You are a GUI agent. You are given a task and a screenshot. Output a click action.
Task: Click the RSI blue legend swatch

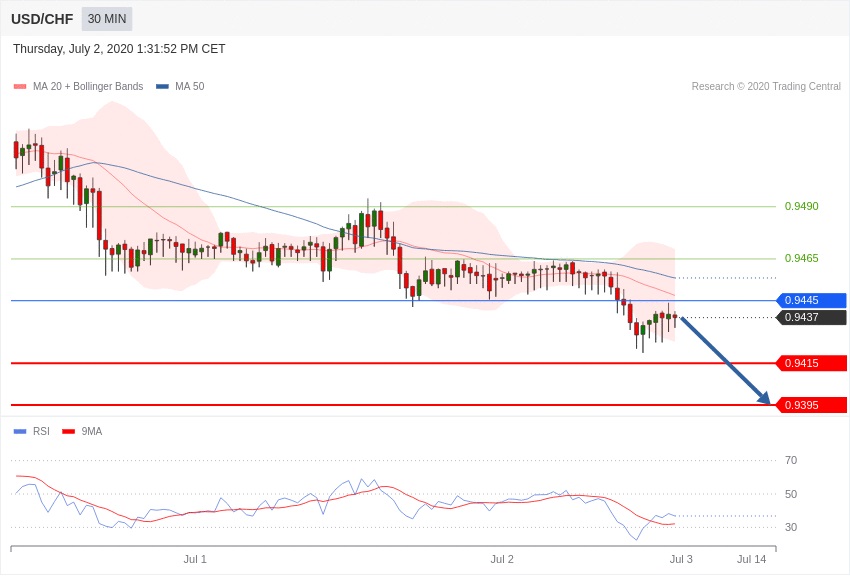20,431
